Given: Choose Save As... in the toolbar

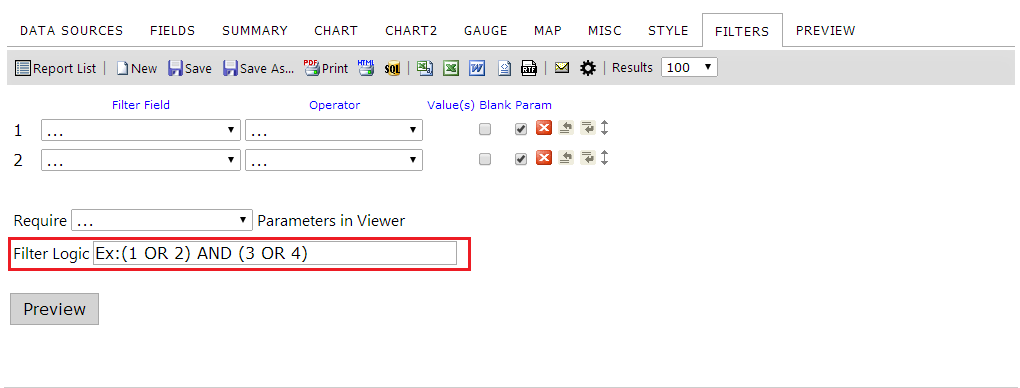Looking at the screenshot, I should click(259, 68).
